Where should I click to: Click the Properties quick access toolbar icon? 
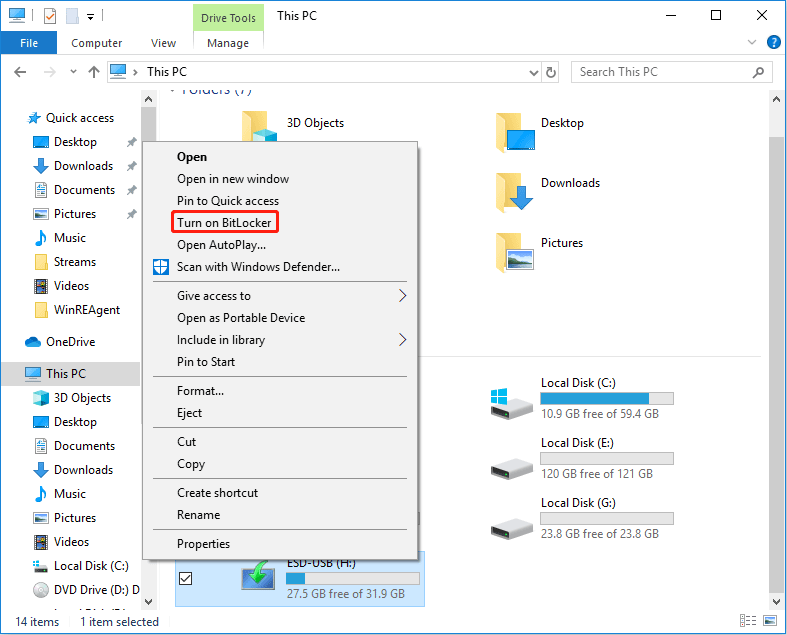(x=50, y=16)
